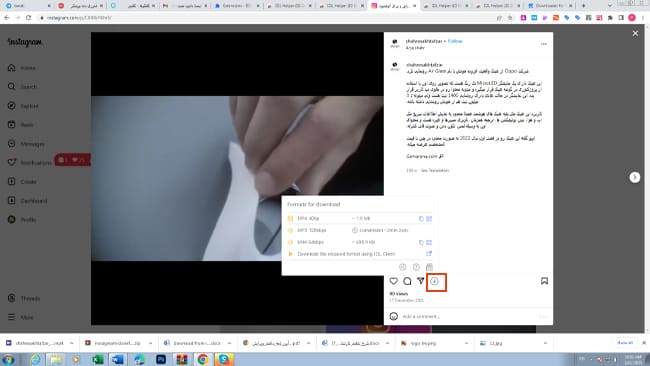The width and height of the screenshot is (650, 366).
Task: Expand options for the .mp4 download
Action: click(x=71, y=343)
